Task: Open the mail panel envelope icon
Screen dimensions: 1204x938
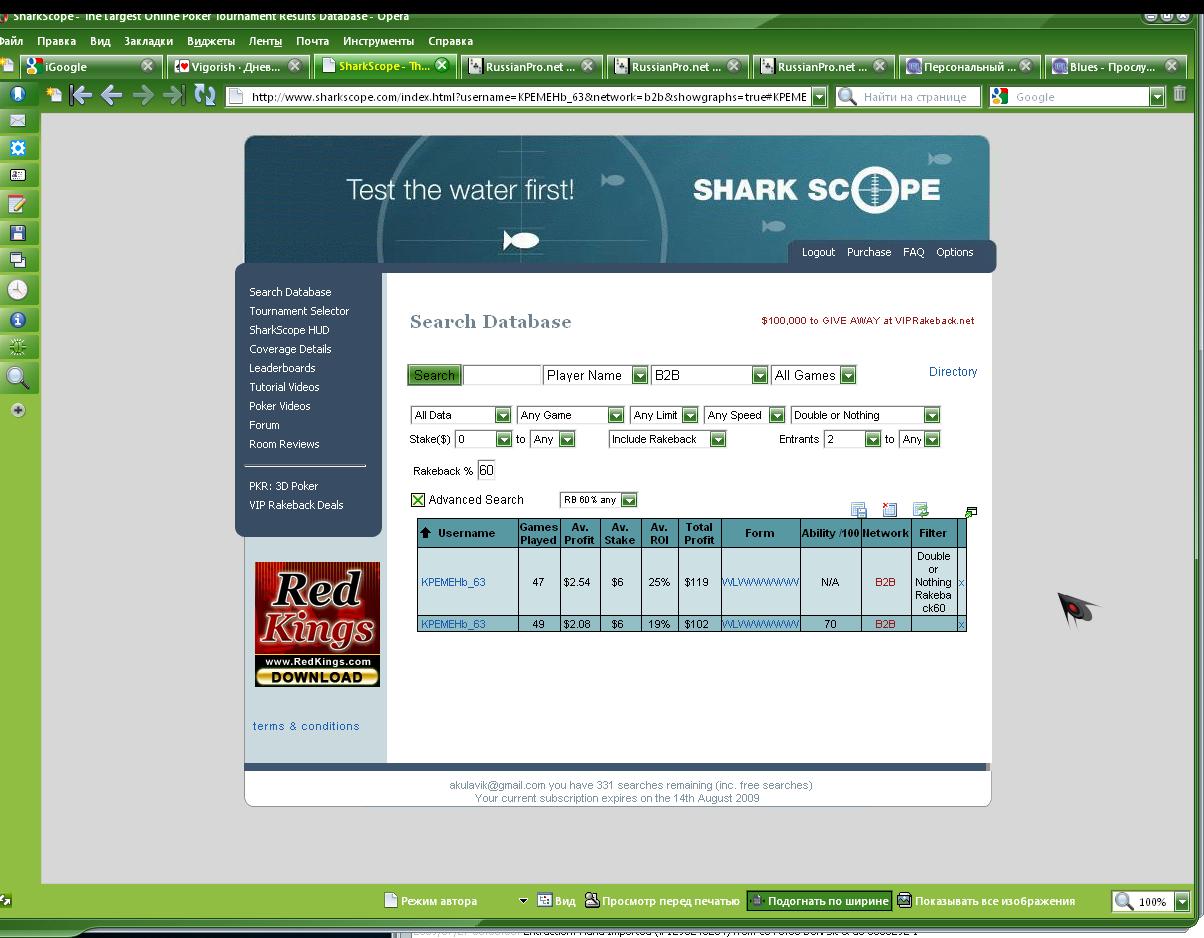Action: coord(17,120)
